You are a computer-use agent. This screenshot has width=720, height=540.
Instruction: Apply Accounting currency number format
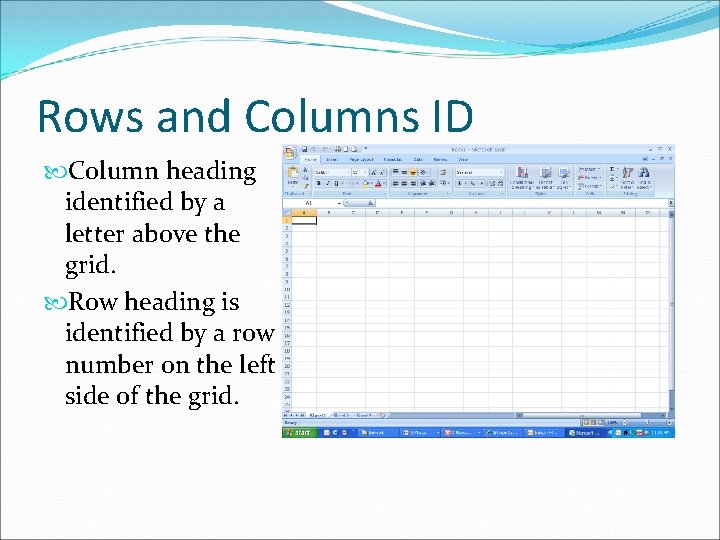(x=460, y=183)
